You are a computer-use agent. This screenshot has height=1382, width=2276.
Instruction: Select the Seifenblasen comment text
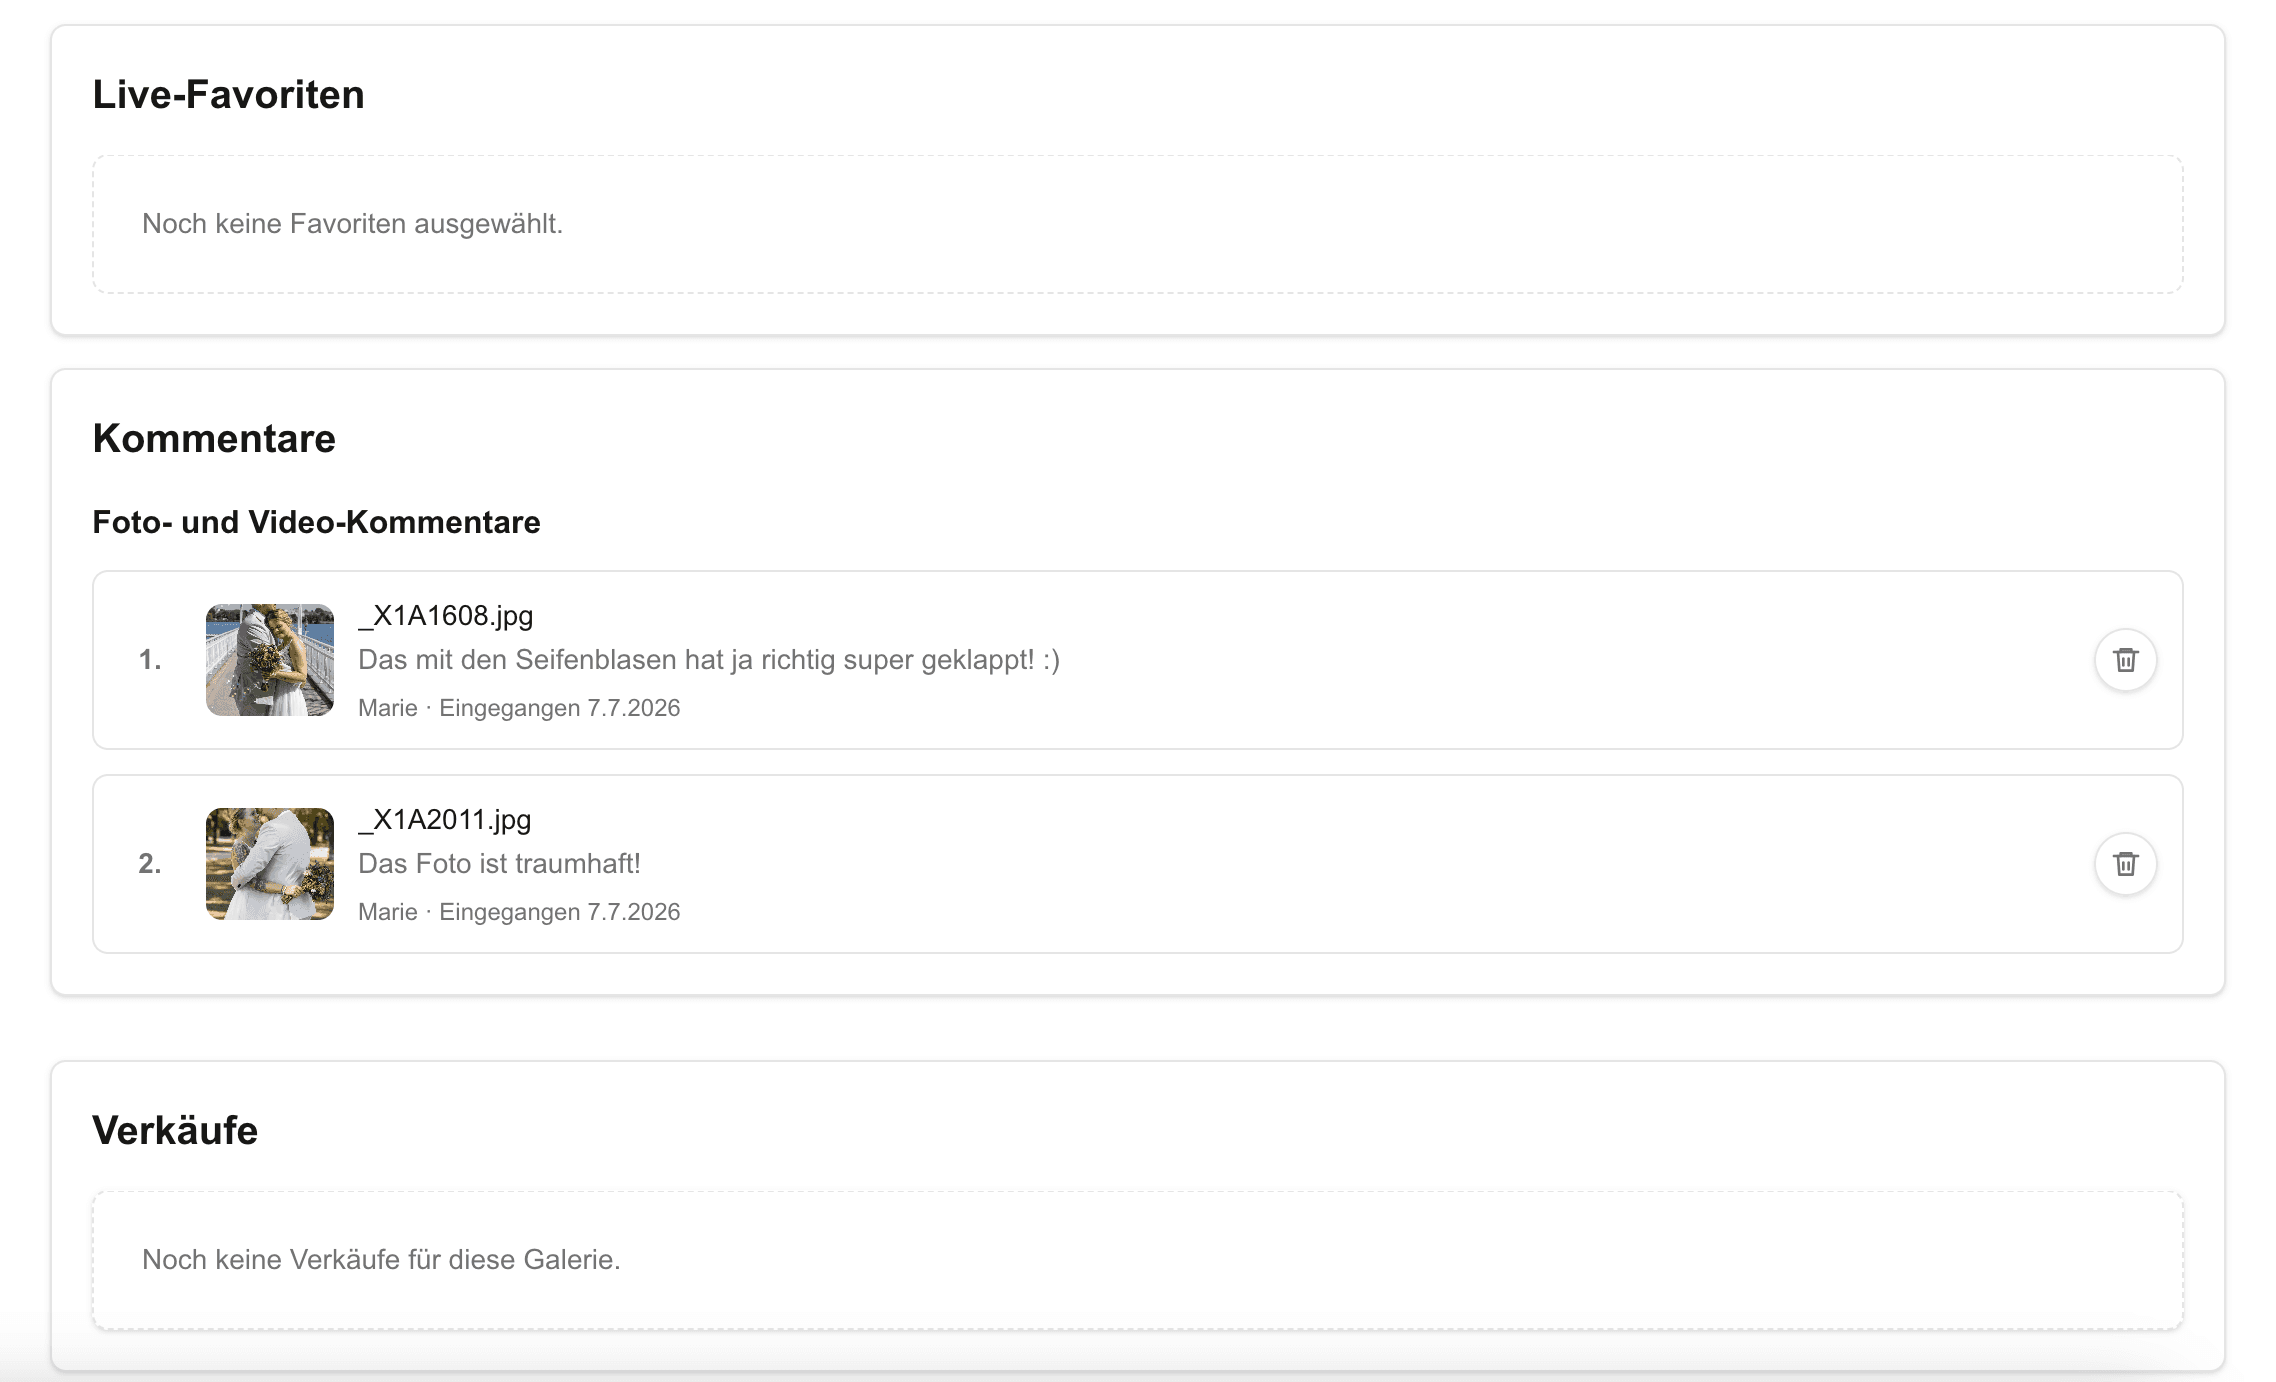coord(709,660)
